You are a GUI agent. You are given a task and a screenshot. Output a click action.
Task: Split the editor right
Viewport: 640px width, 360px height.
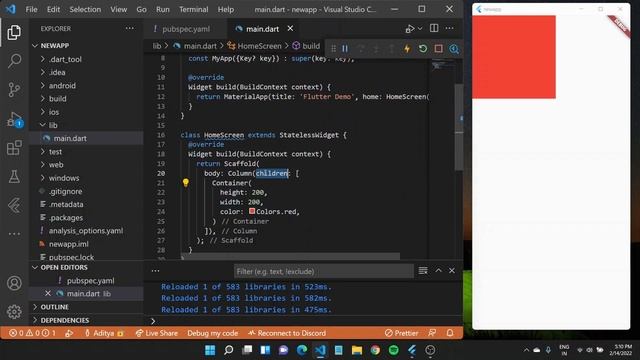[434, 28]
